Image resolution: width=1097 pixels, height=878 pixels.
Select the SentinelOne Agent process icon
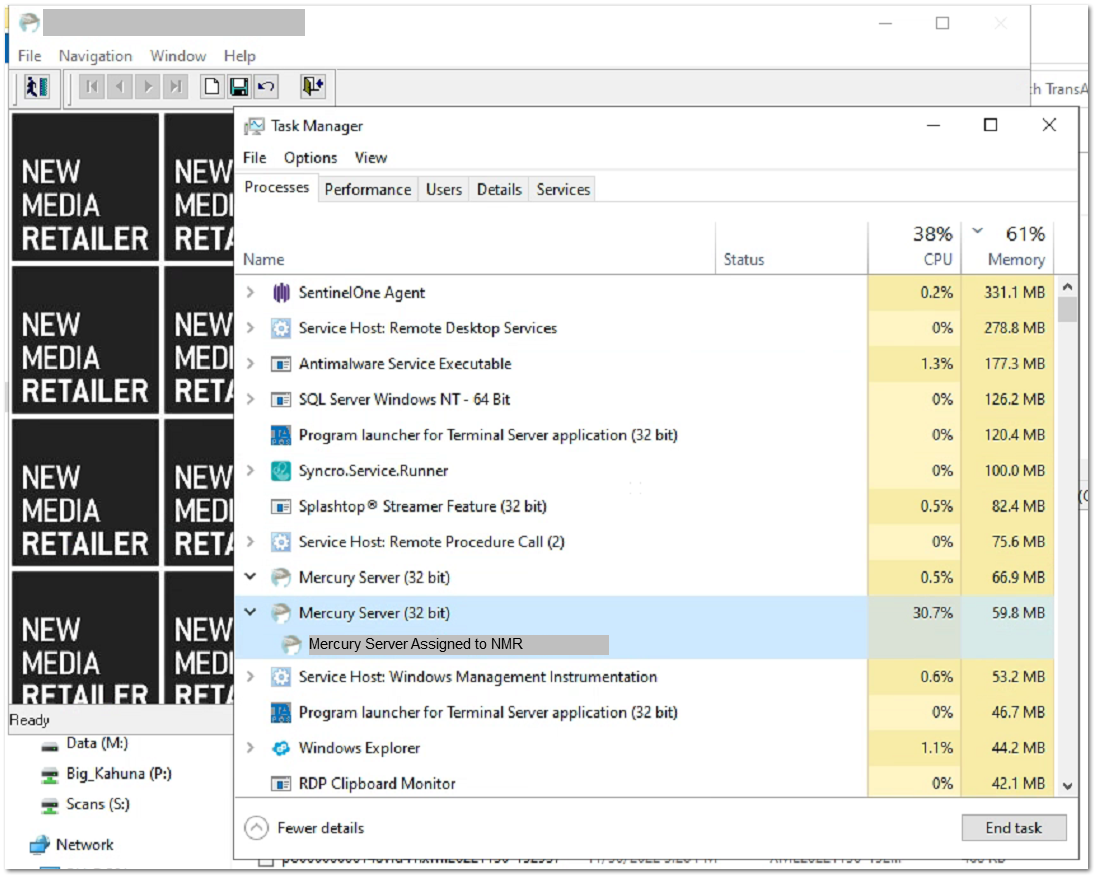point(281,293)
